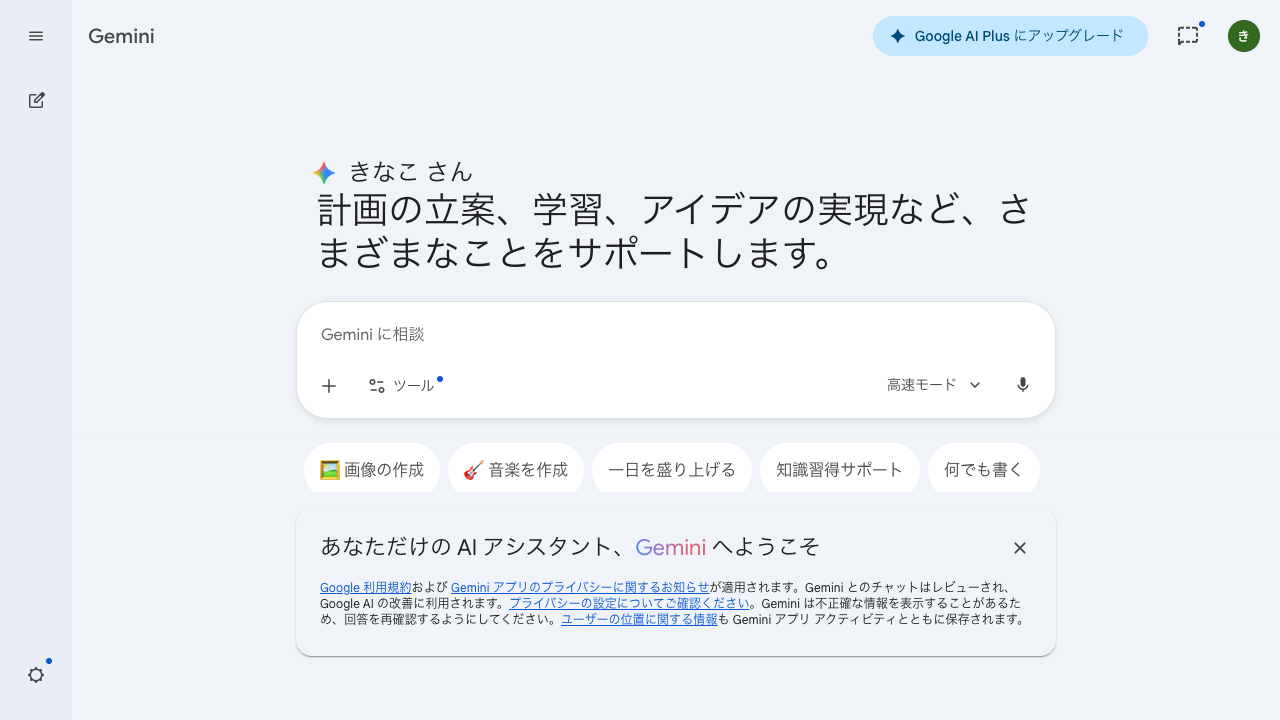Dismiss the Gemini welcome notice card
Image resolution: width=1280 pixels, height=720 pixels.
[1019, 548]
